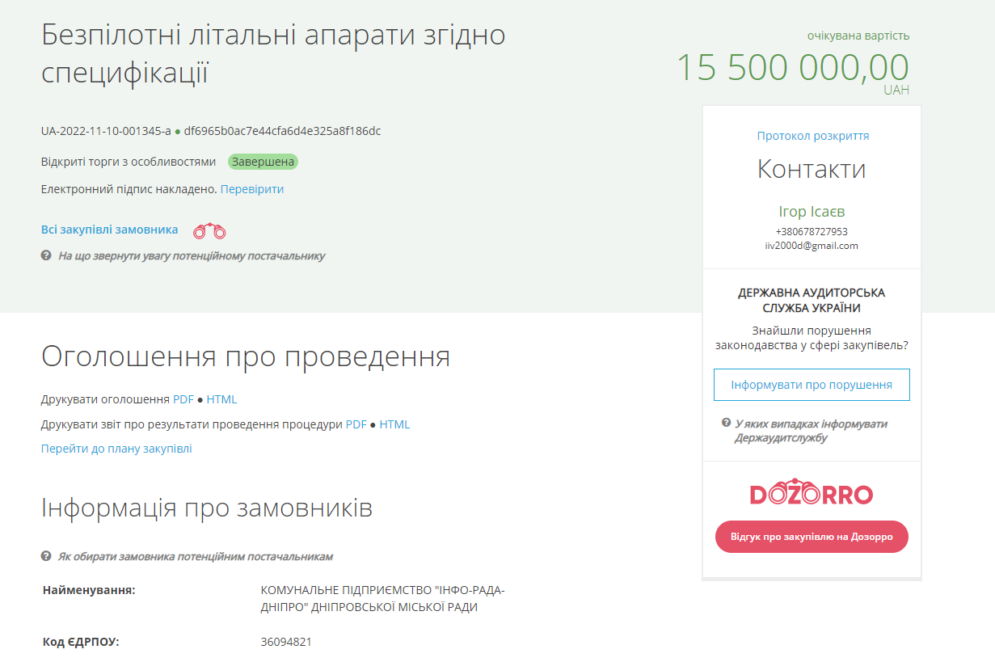
Task: Click the email iiv2000d@gmail.com
Action: coord(811,246)
